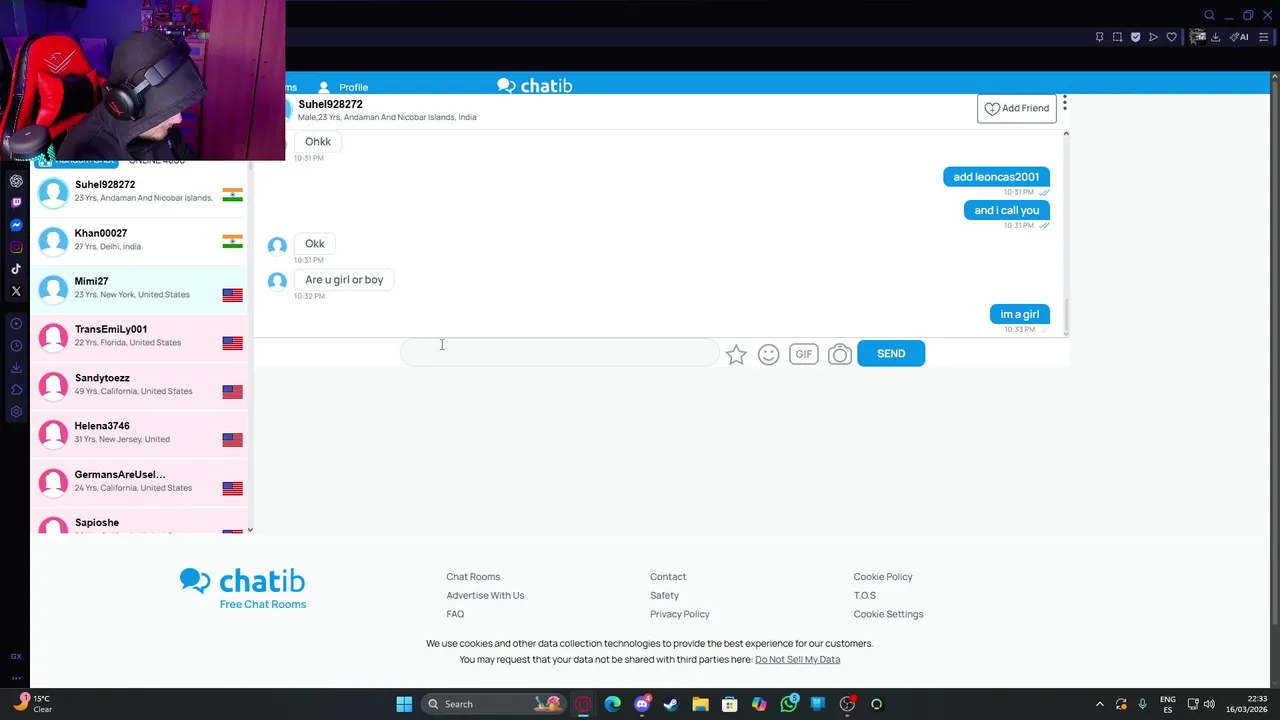
Task: Open the Profile menu item
Action: coord(343,87)
